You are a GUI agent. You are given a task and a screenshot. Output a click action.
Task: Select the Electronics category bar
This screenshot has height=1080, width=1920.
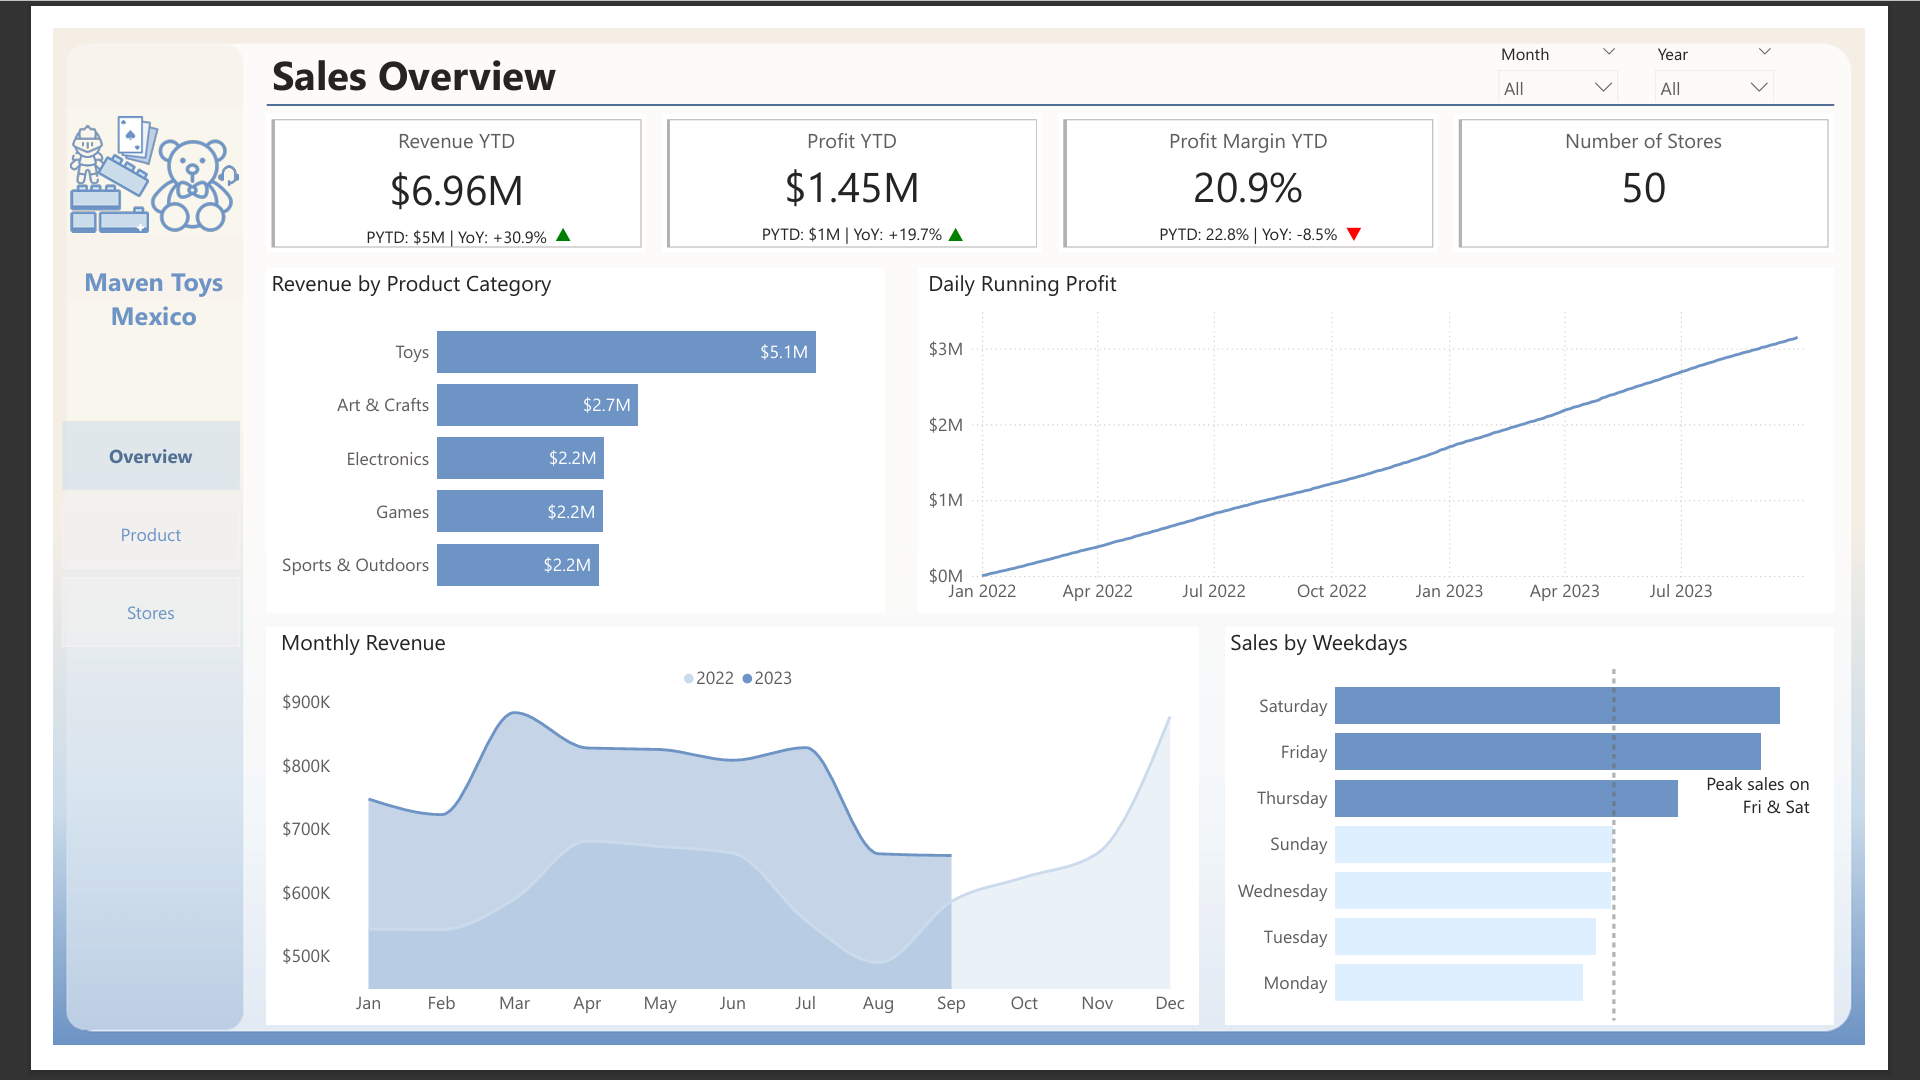(520, 458)
